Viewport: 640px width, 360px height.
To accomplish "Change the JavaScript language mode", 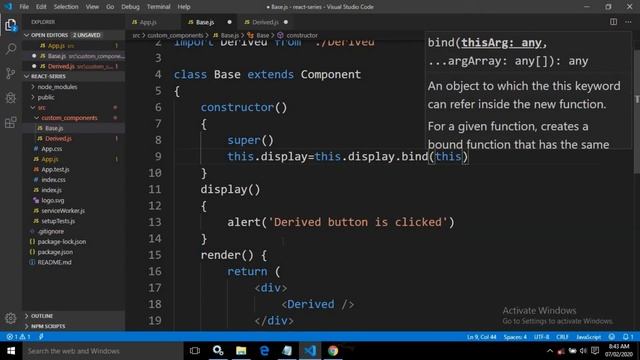I will (x=588, y=337).
